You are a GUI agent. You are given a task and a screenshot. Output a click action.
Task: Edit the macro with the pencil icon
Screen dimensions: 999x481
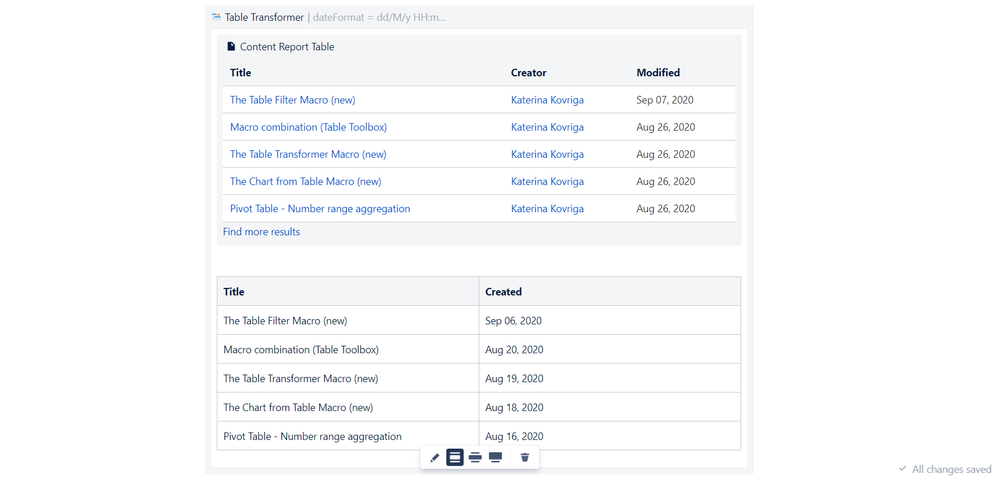tap(435, 457)
